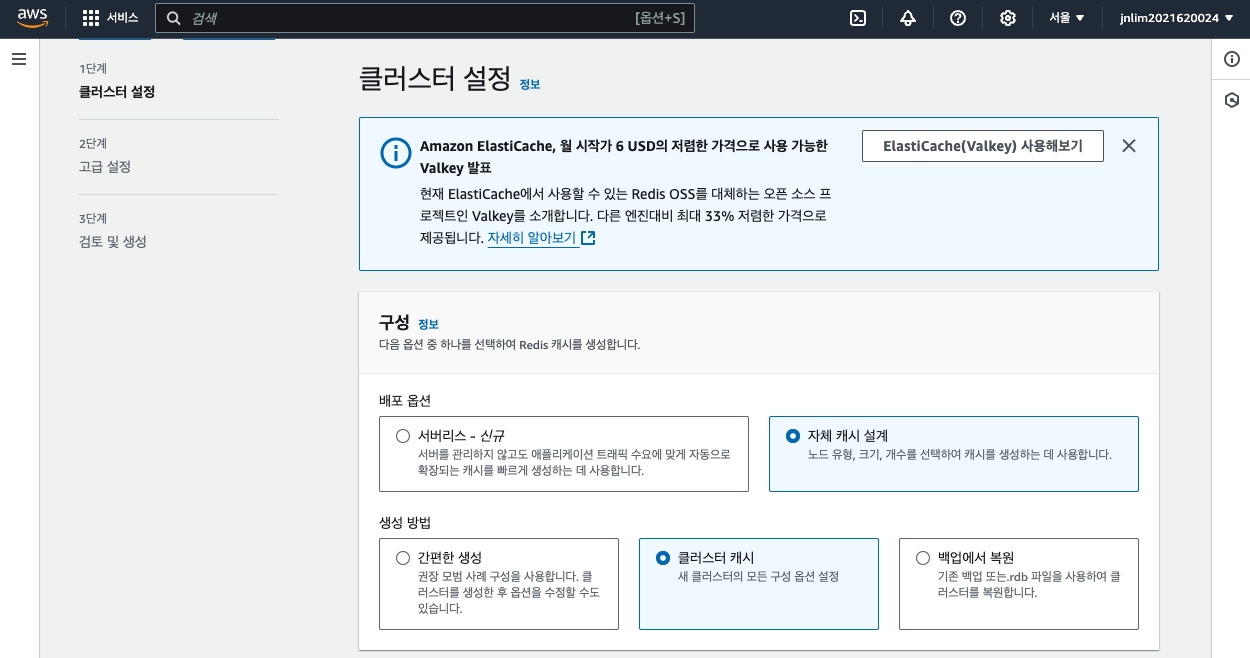Screen dimensions: 1250x658
Task: Choose the 간편한 생성 creation method
Action: click(499, 584)
